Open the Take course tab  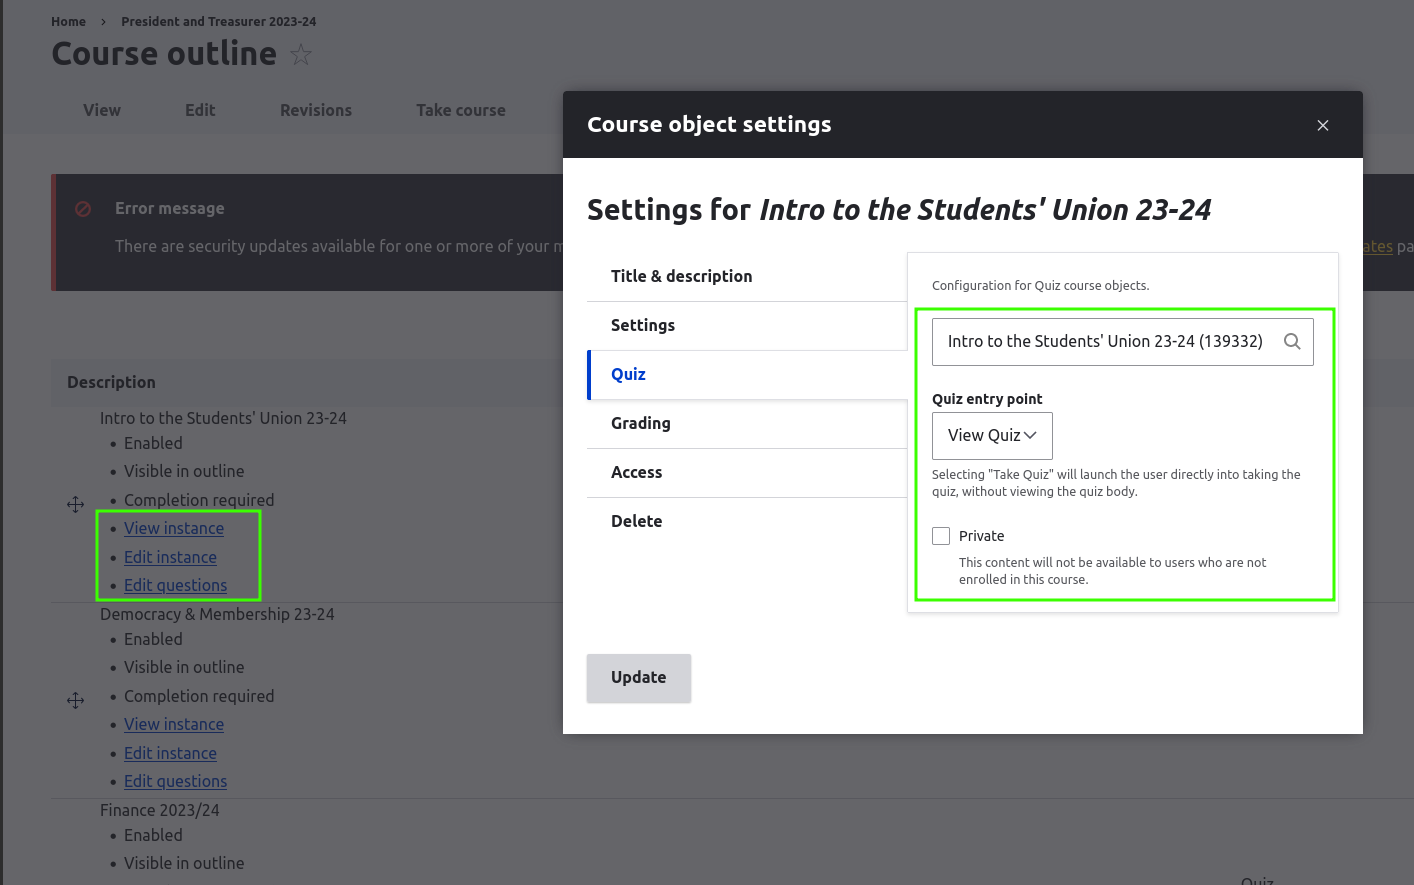click(x=461, y=111)
